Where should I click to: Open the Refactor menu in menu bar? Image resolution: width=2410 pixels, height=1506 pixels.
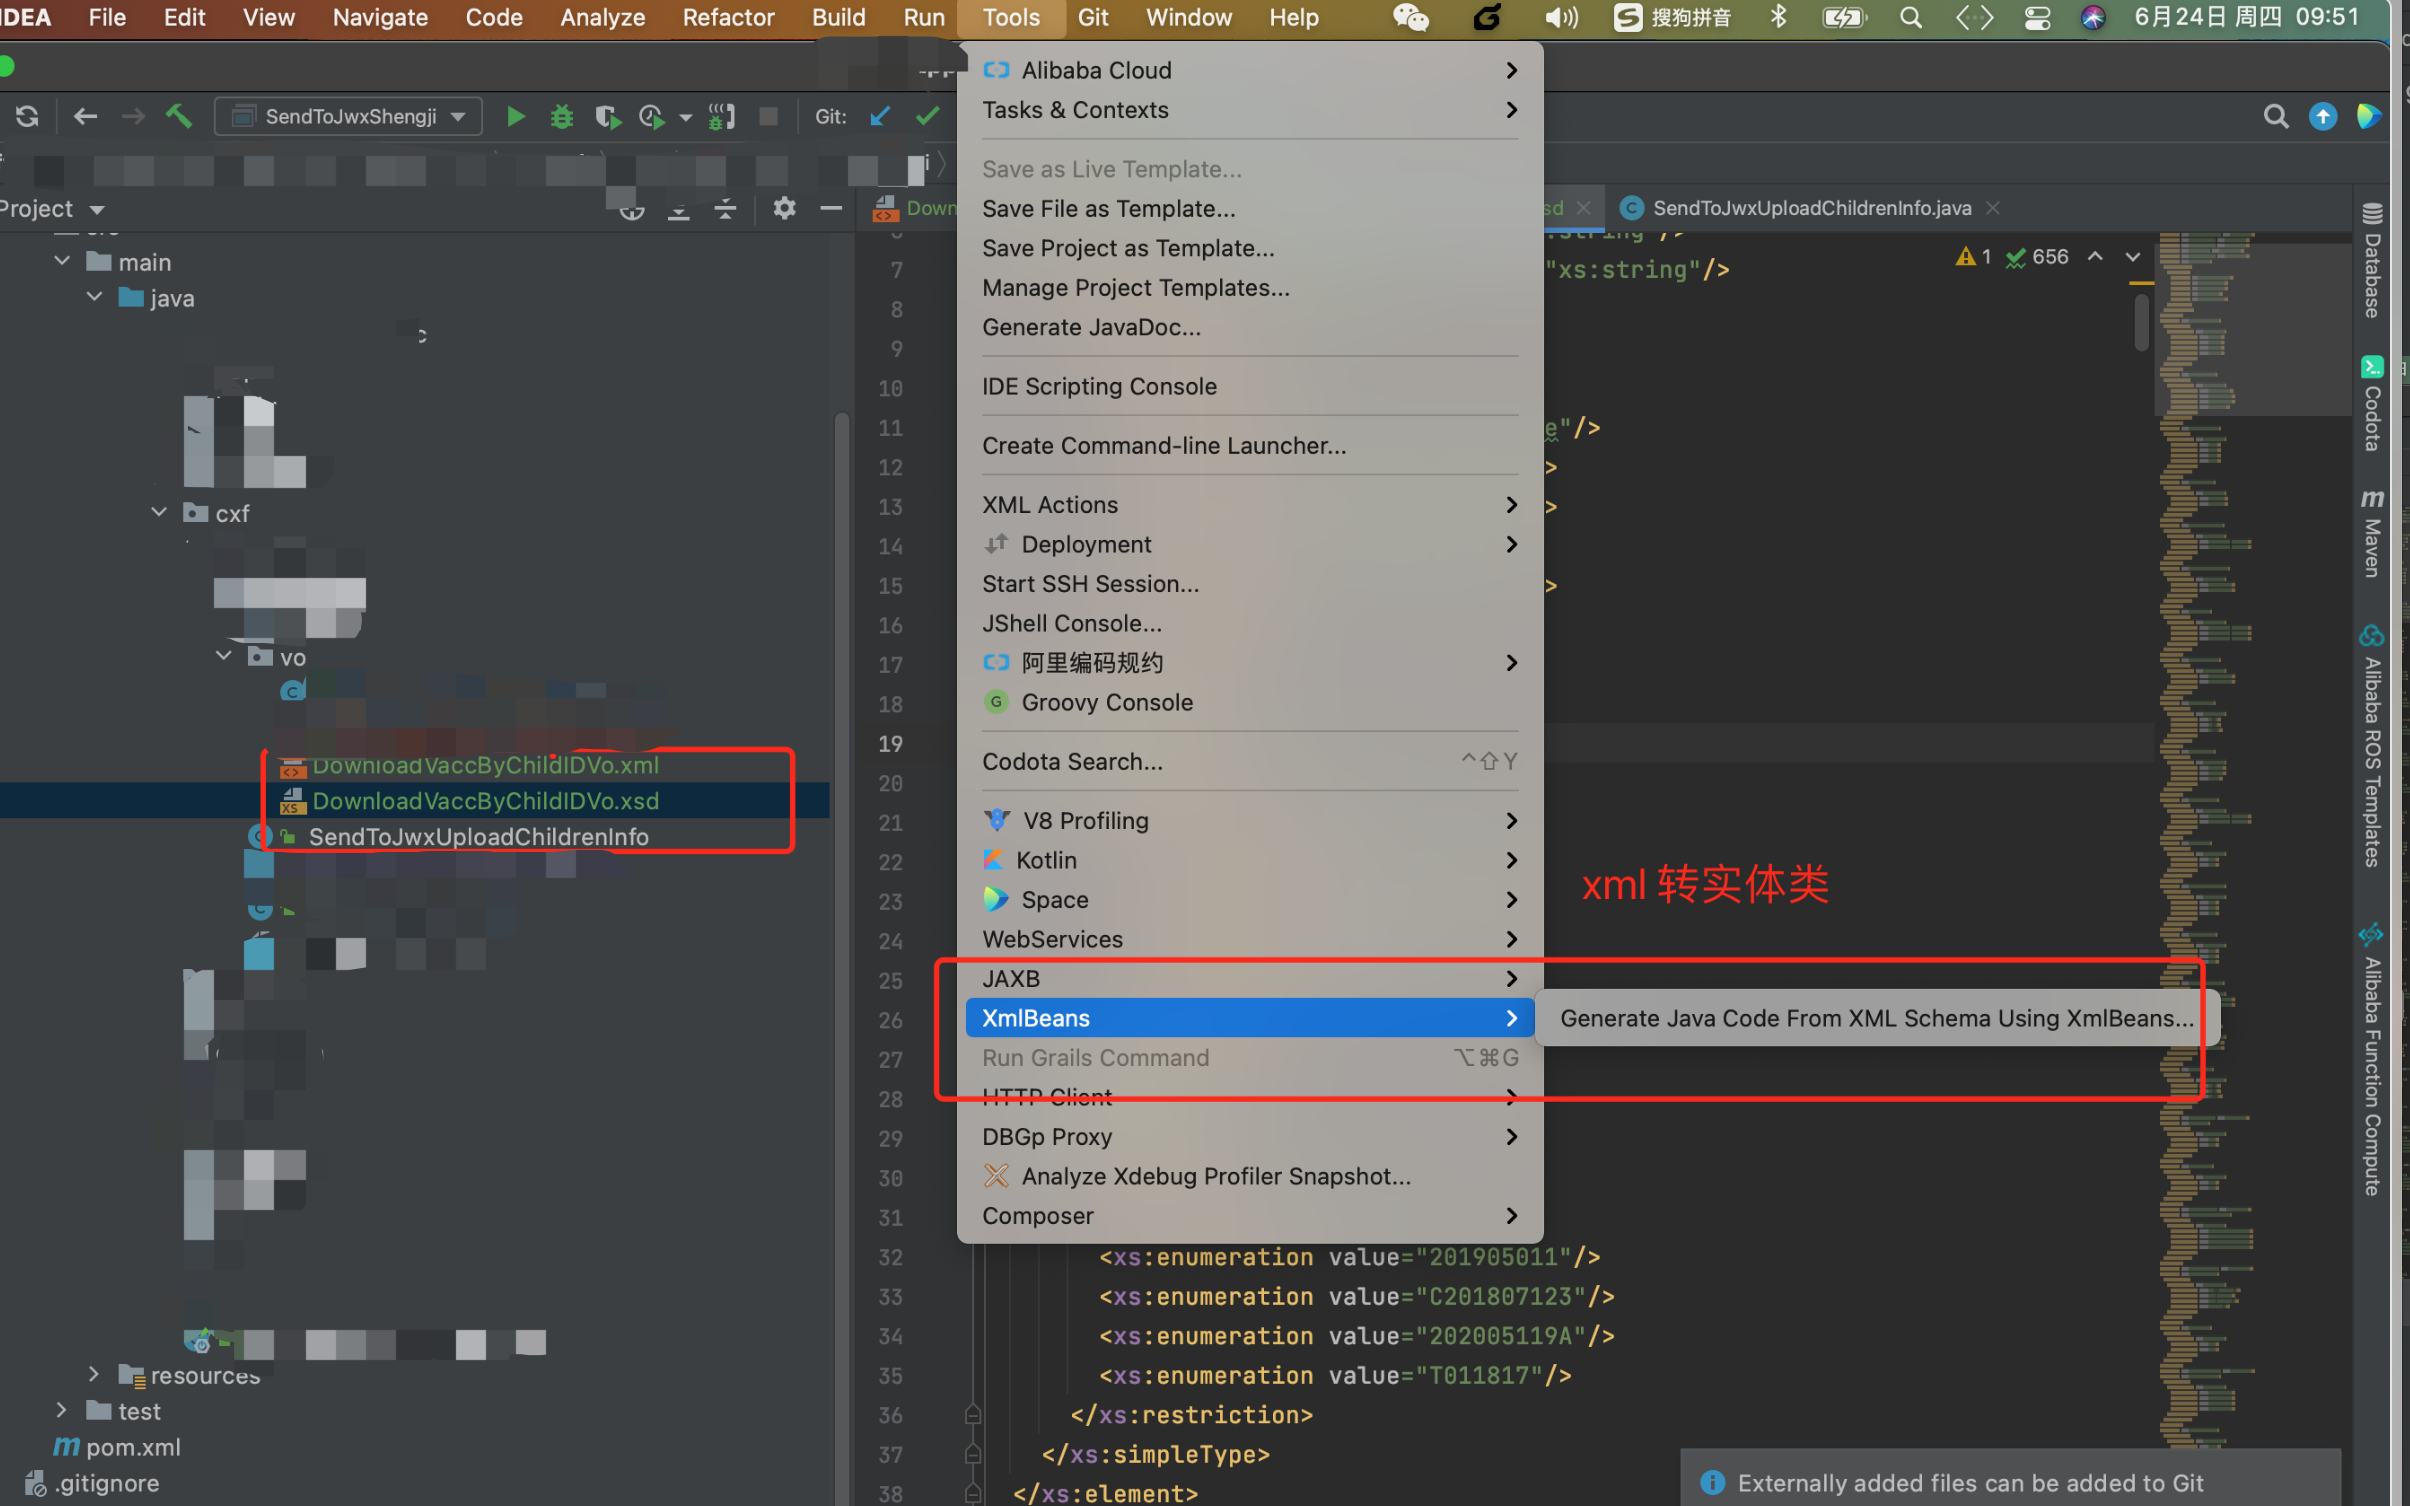tap(728, 18)
